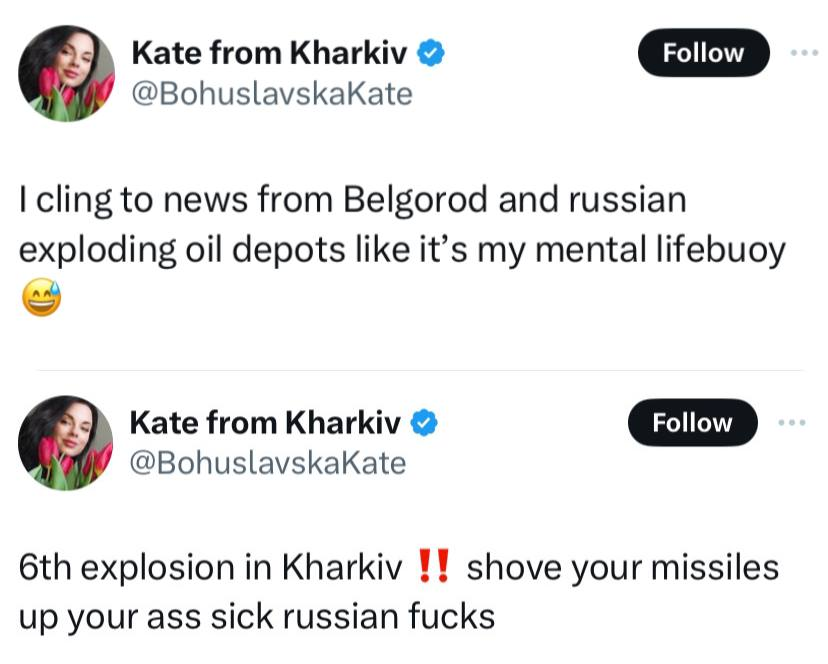The image size is (828, 664).
Task: Click the verified badge on the Belgorod tweet
Action: tap(430, 52)
